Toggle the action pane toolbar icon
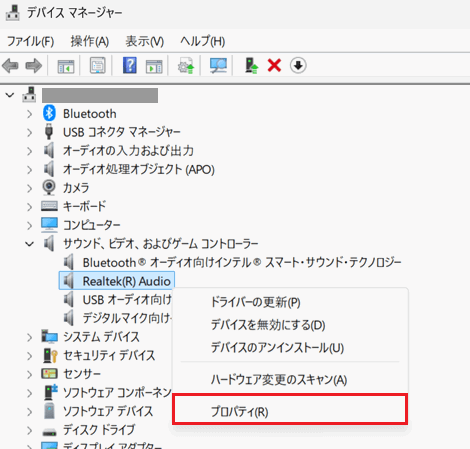 click(x=154, y=66)
